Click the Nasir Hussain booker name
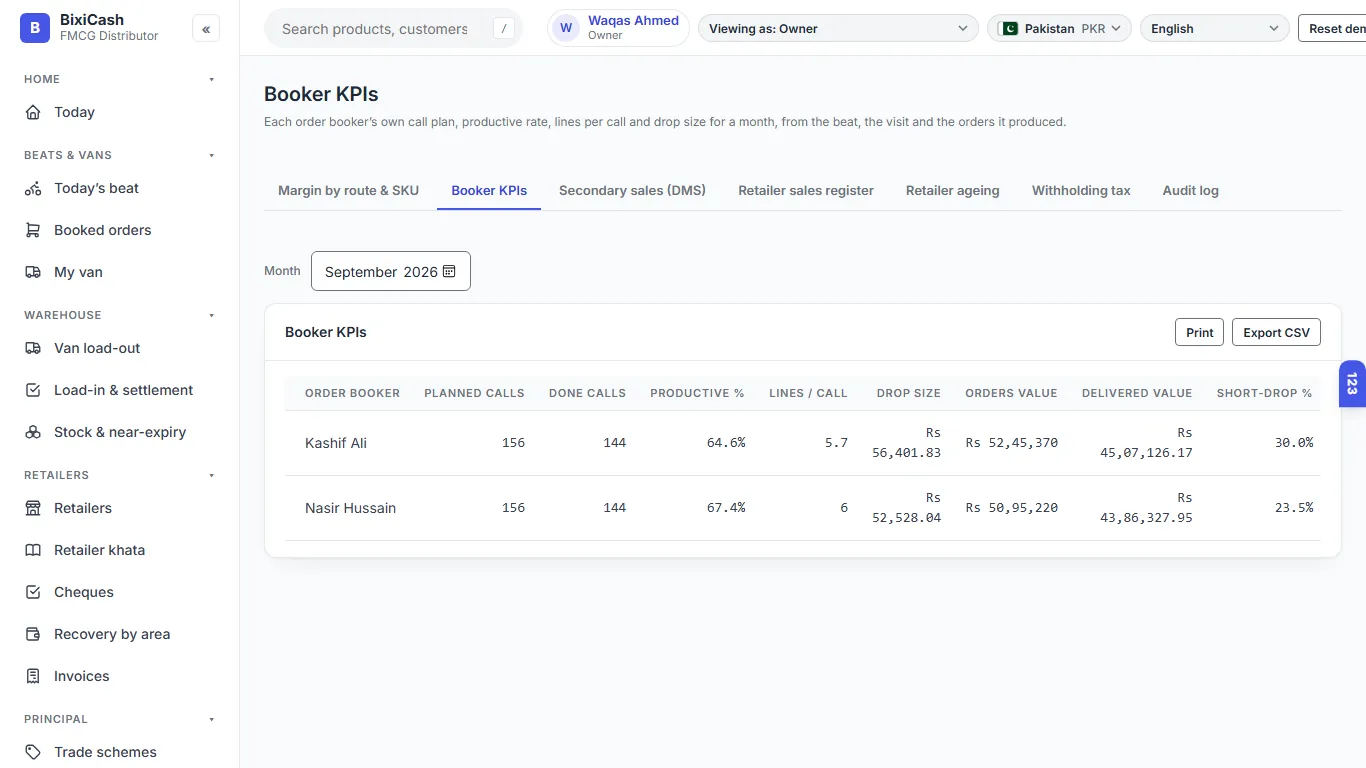Viewport: 1366px width, 768px height. (350, 508)
